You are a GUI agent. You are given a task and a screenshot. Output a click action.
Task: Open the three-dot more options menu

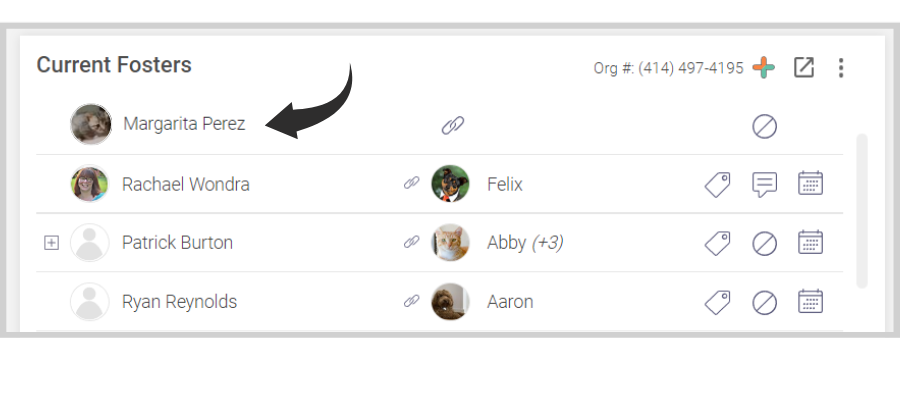pos(841,68)
